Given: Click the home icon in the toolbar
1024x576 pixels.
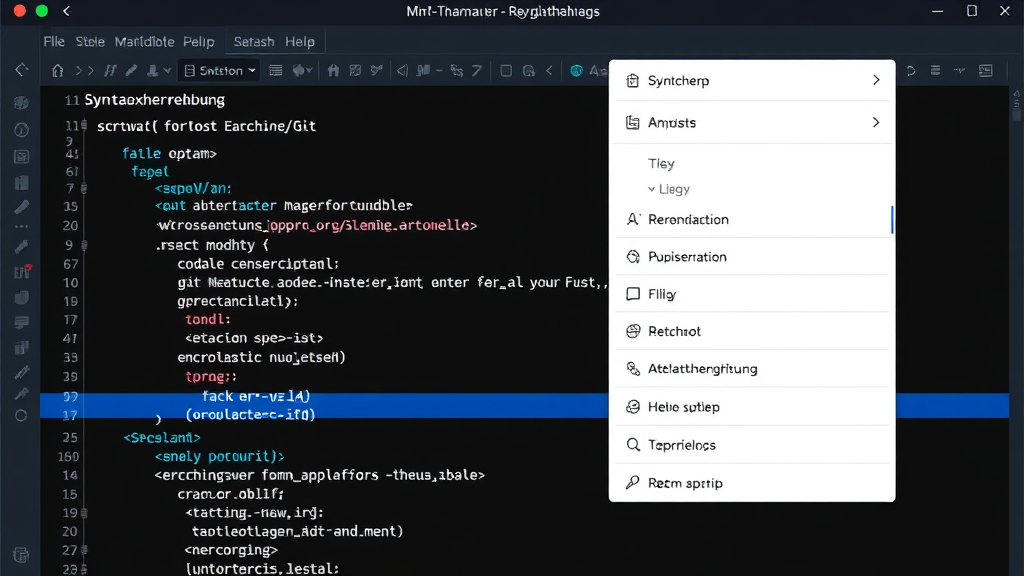Looking at the screenshot, I should pyautogui.click(x=57, y=71).
